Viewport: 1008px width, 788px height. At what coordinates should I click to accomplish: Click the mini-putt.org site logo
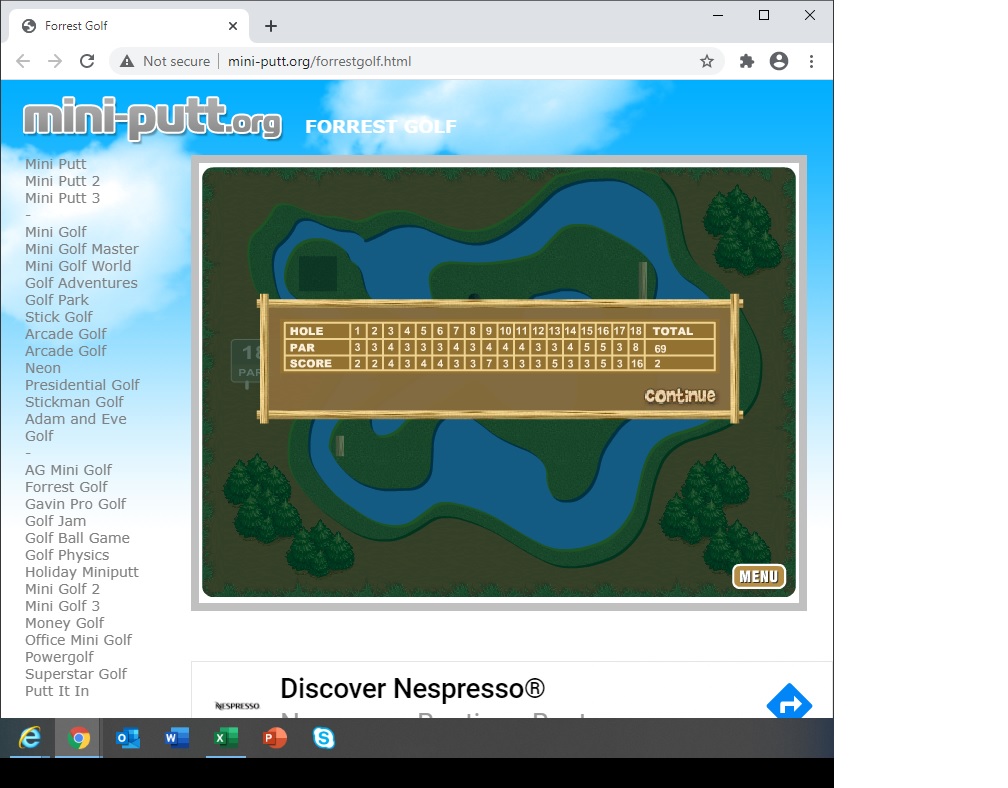point(152,120)
